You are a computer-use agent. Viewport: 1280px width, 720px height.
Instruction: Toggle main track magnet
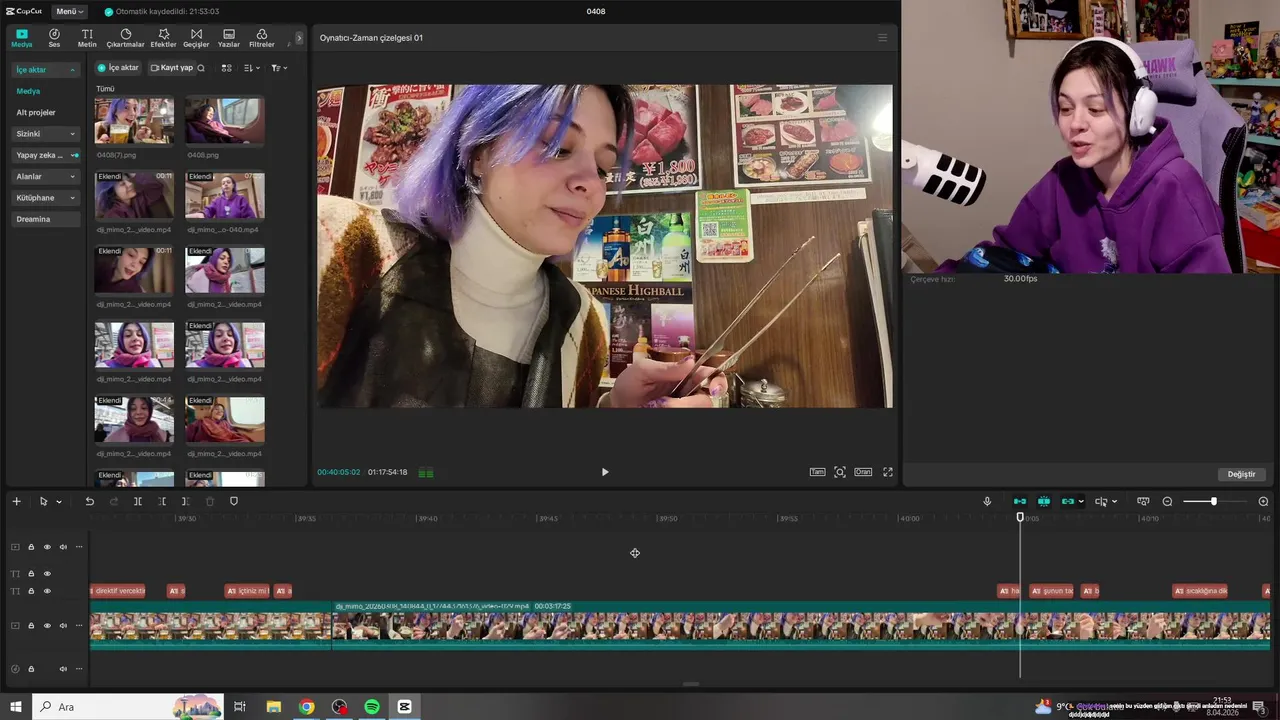(1020, 501)
